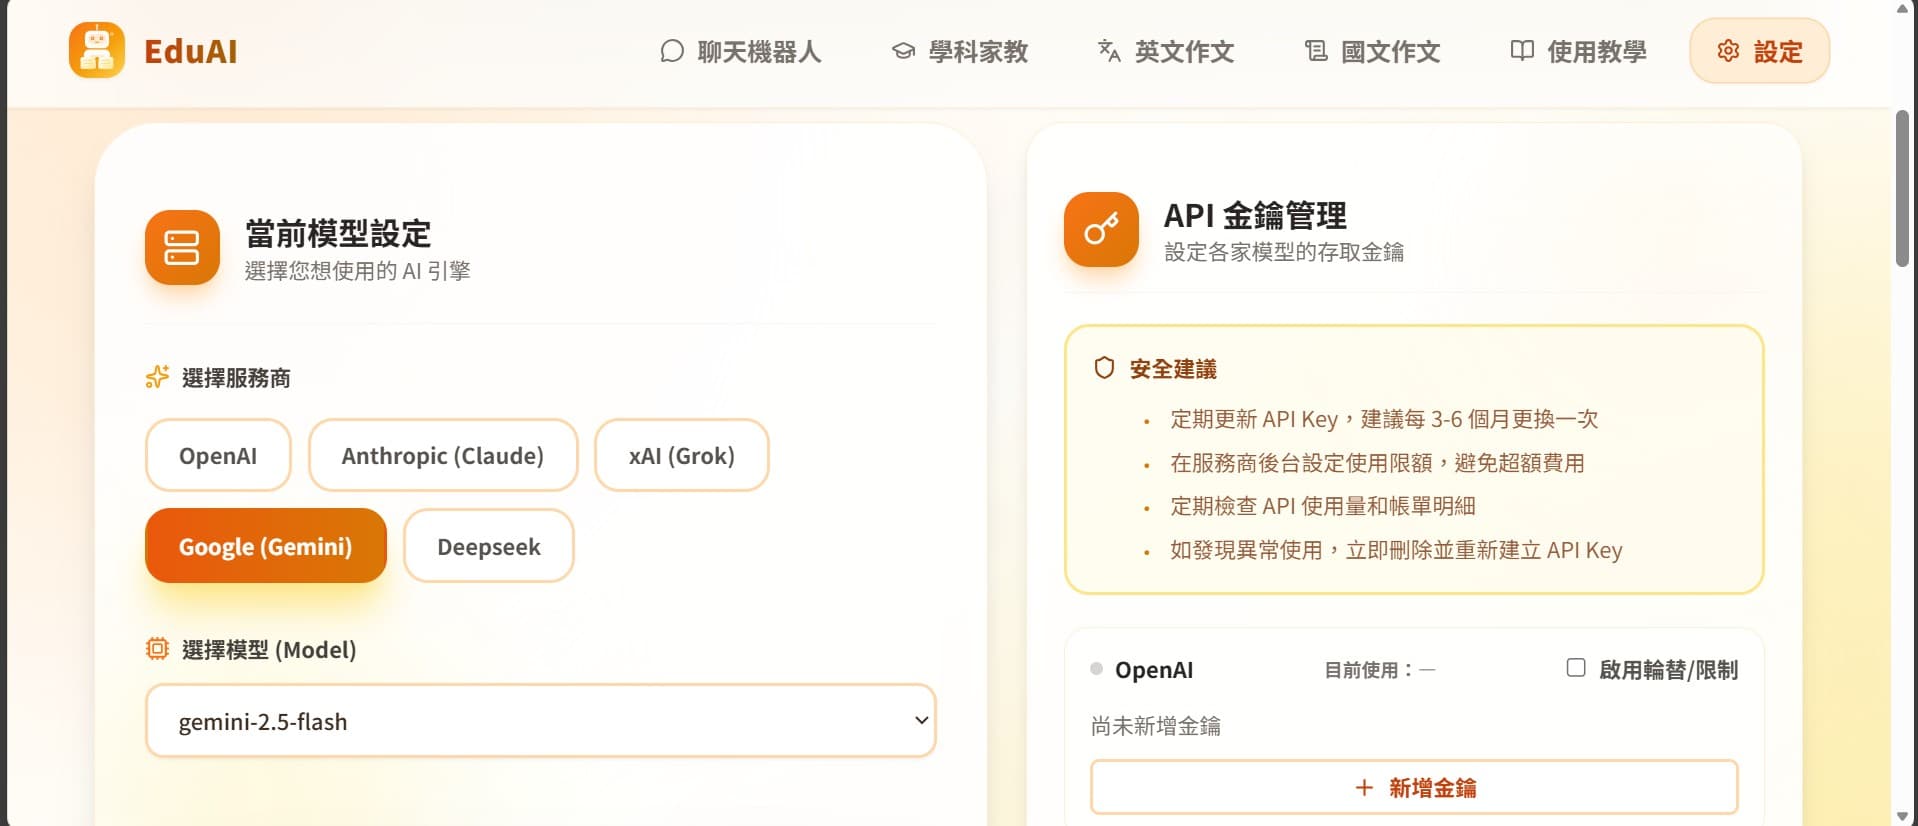Click the server icon beside 當前模型設定
The width and height of the screenshot is (1918, 826).
(182, 247)
